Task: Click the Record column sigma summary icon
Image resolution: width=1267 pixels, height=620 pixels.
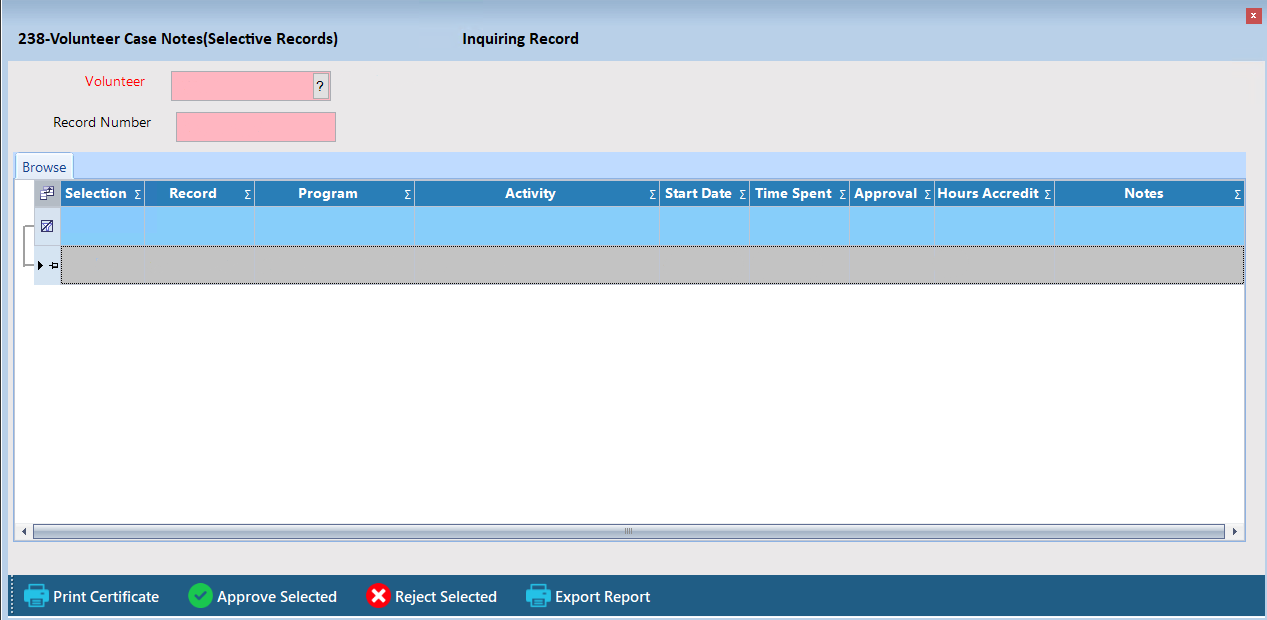Action: click(247, 194)
